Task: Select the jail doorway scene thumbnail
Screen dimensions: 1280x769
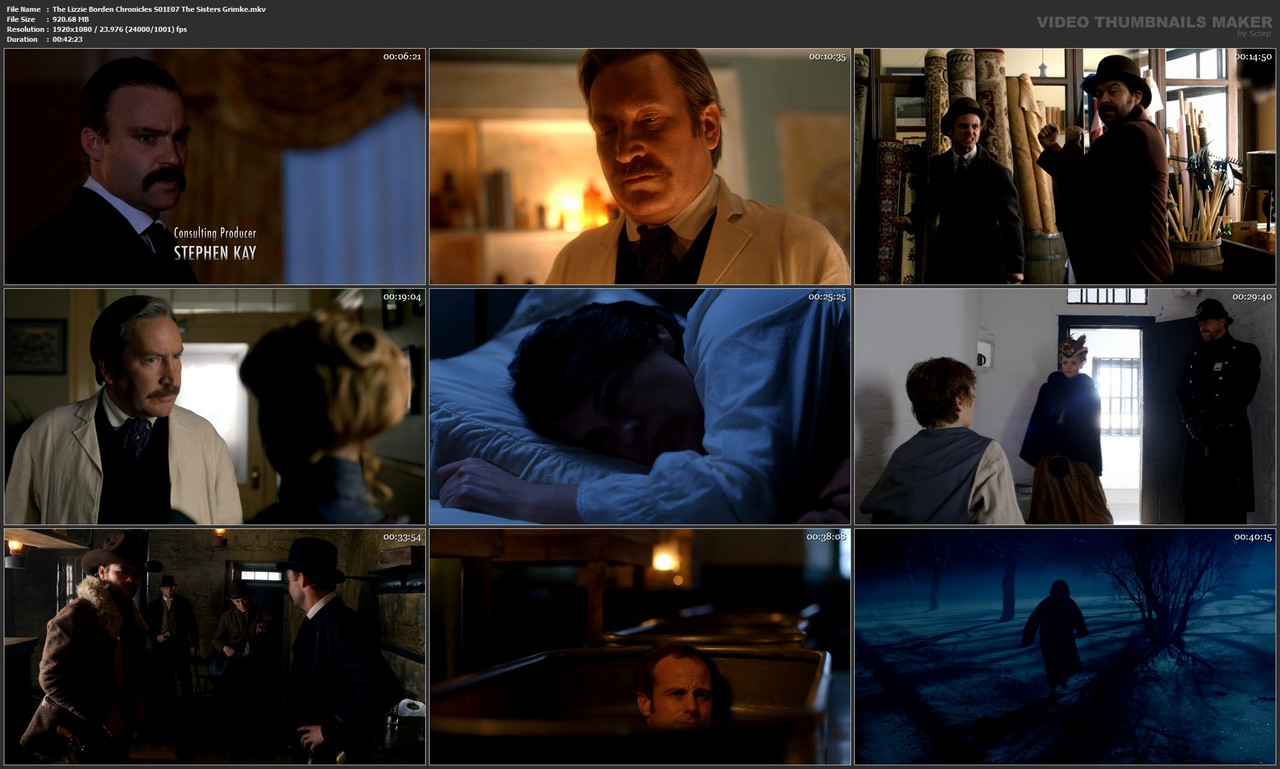Action: pyautogui.click(x=1065, y=404)
